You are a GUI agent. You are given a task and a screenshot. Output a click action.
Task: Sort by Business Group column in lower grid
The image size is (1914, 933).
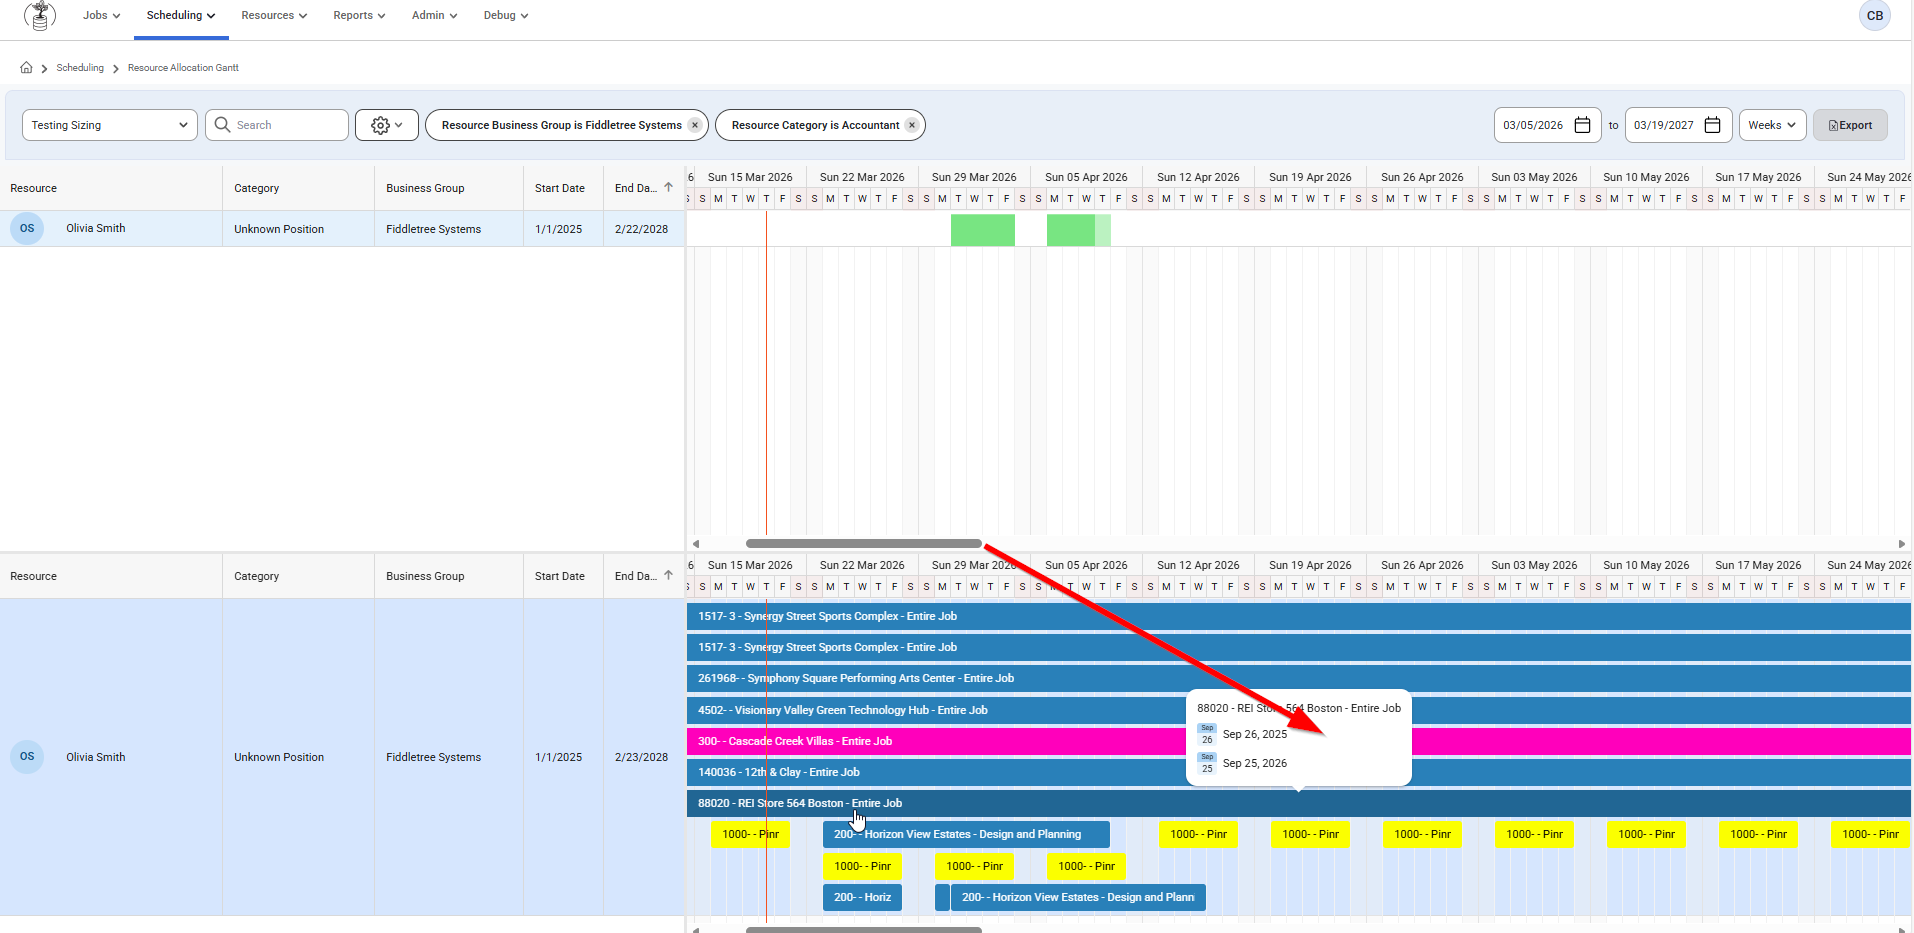(448, 576)
